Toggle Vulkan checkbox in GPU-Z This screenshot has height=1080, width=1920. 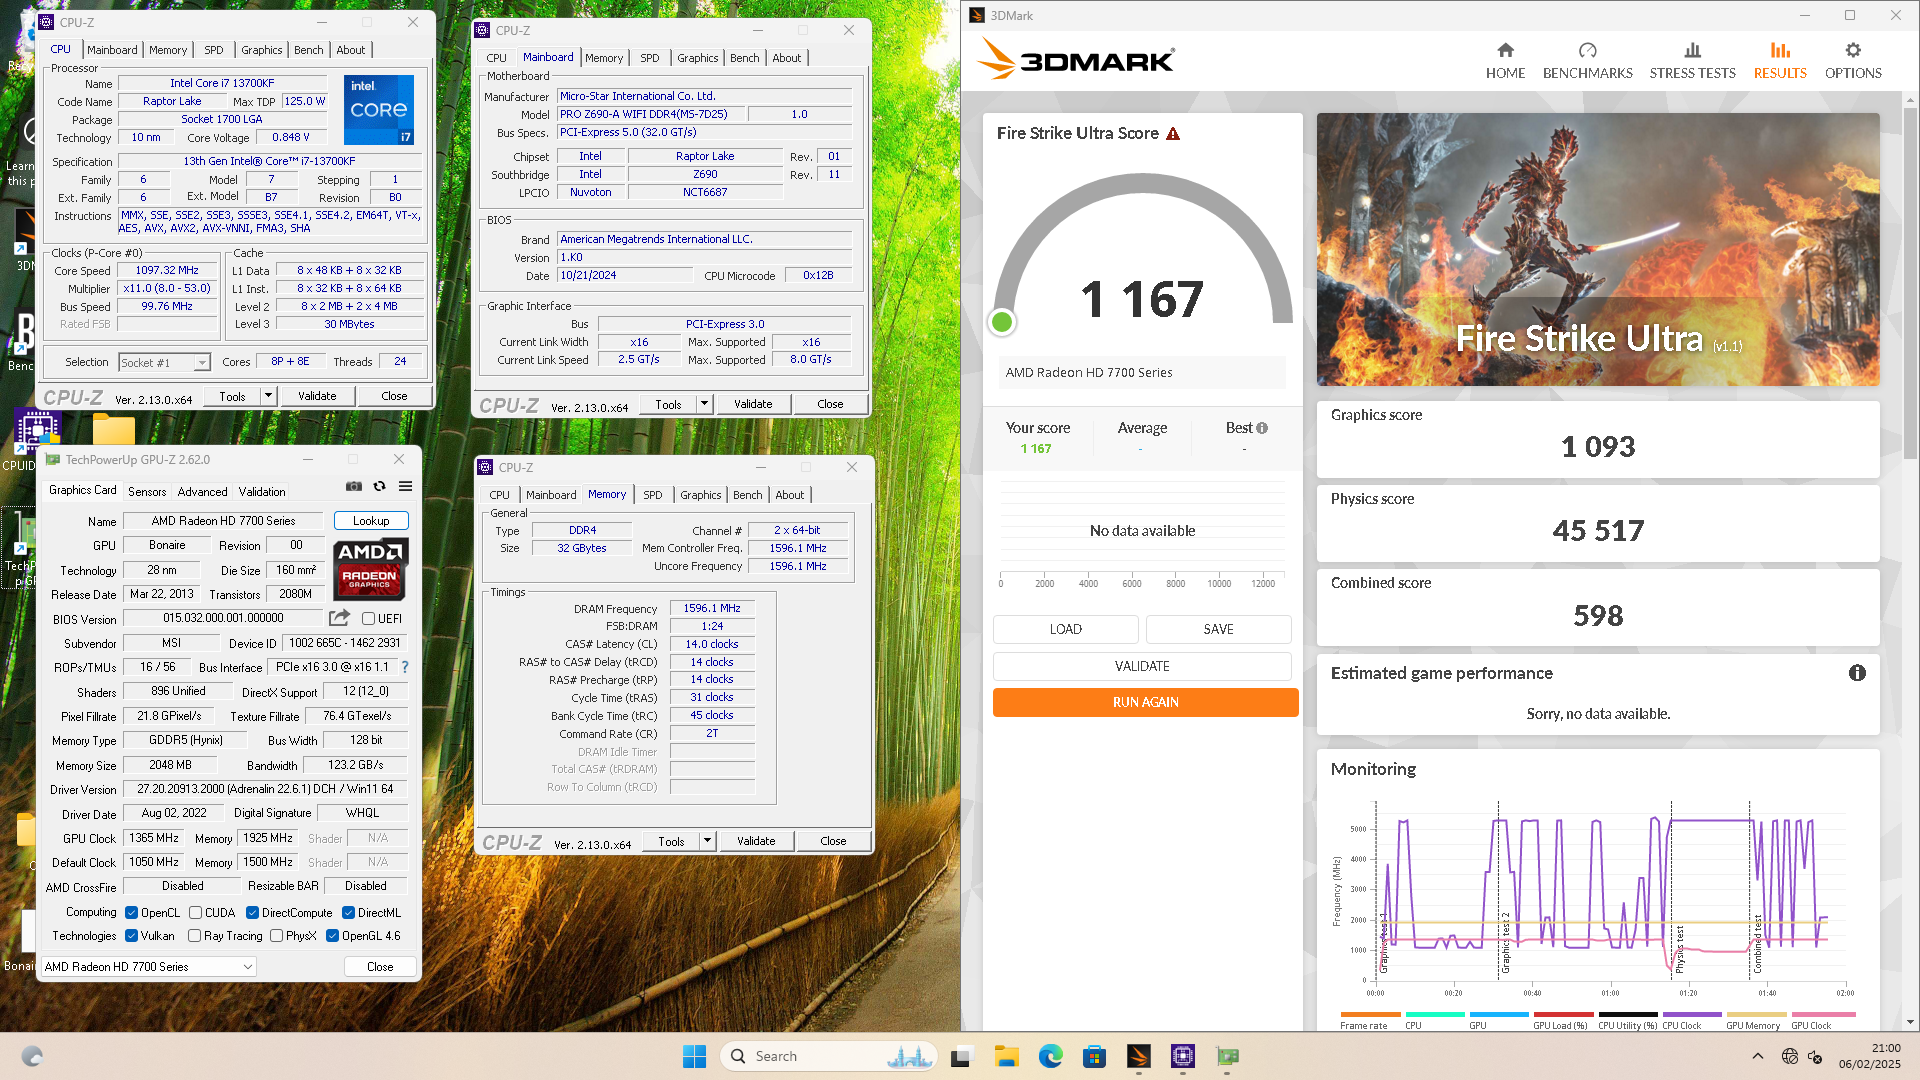pyautogui.click(x=131, y=936)
